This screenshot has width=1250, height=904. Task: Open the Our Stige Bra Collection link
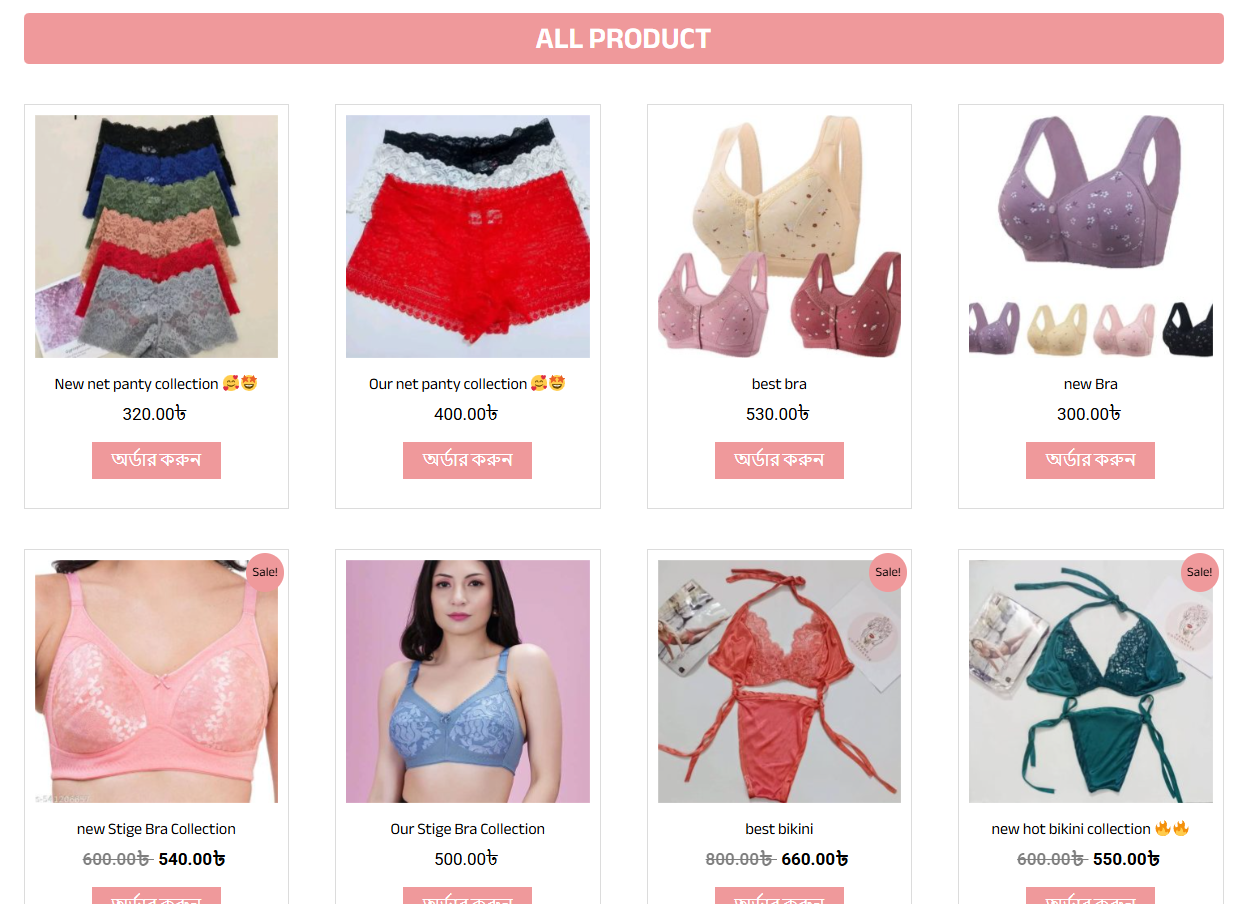(467, 829)
